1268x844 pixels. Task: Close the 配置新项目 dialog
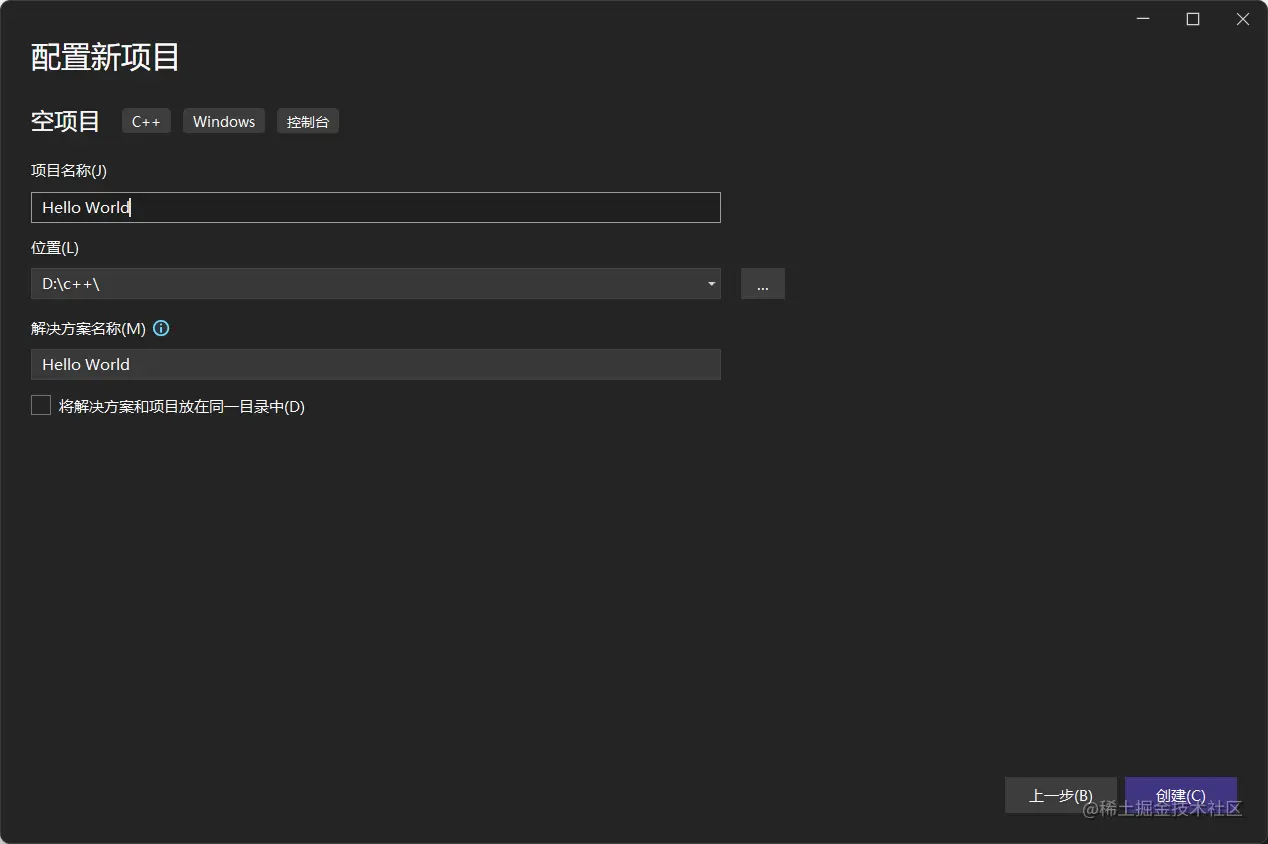[x=1243, y=19]
